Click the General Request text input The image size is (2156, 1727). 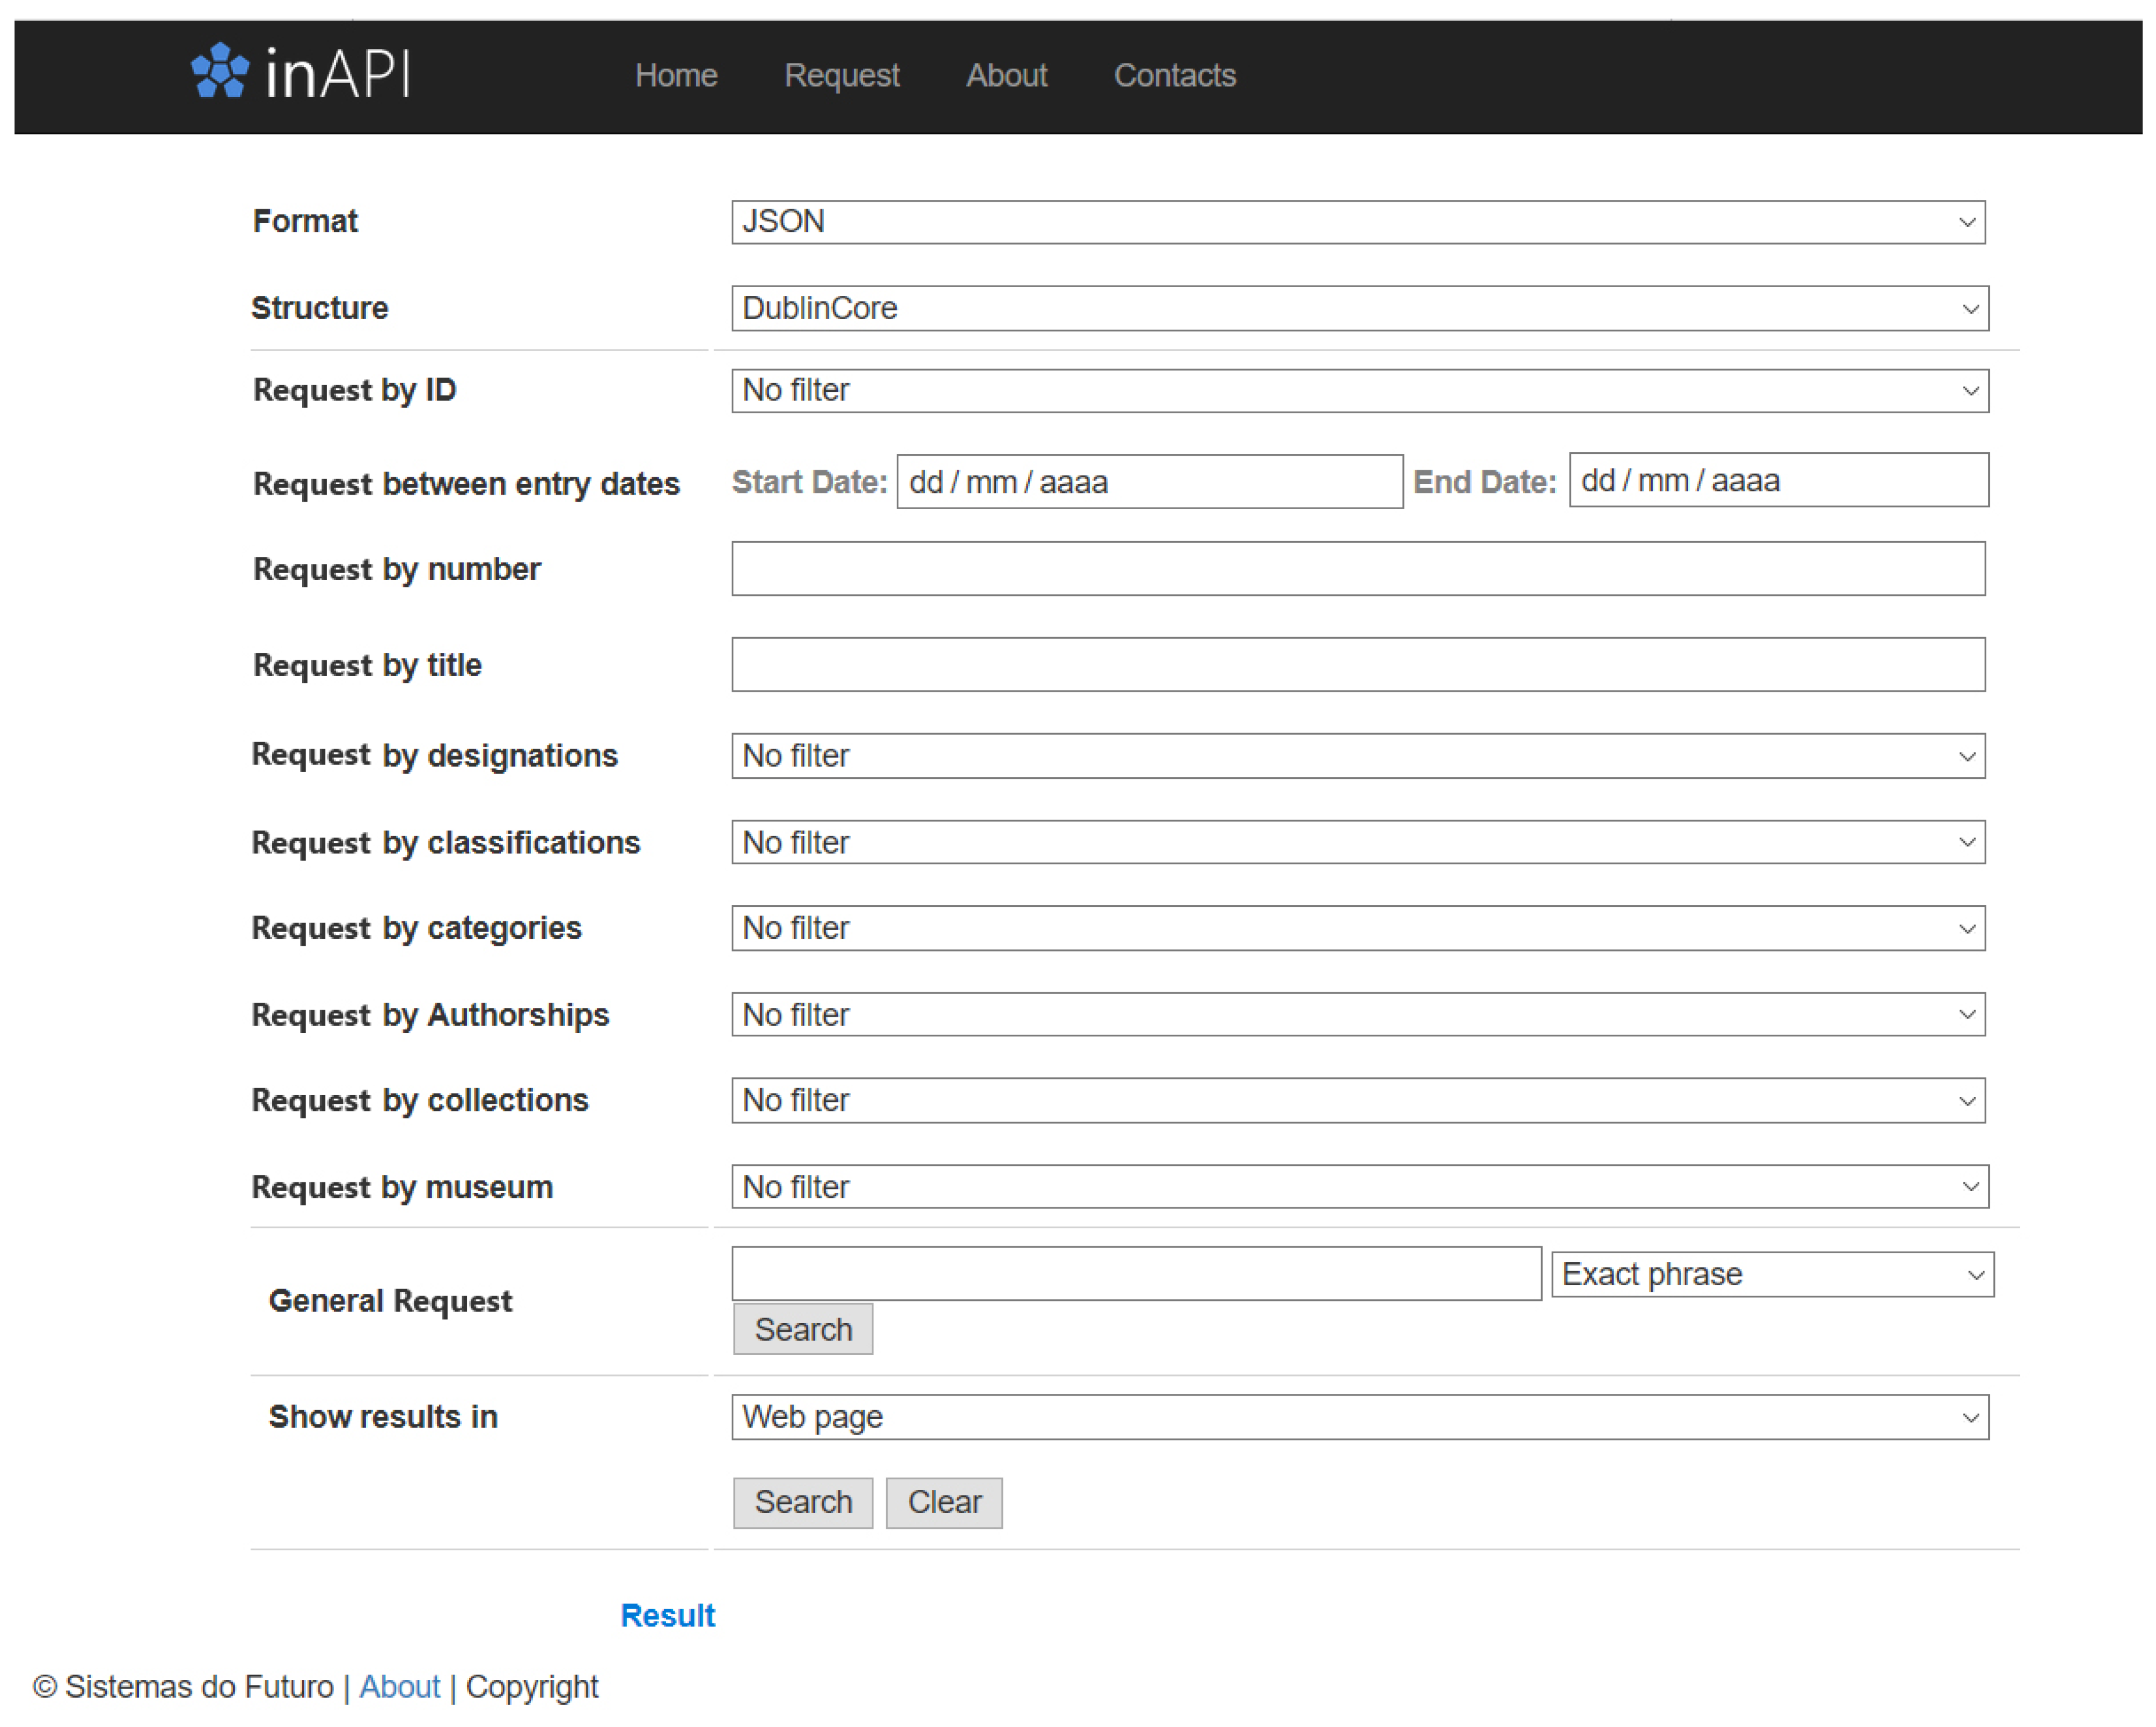pos(1135,1273)
